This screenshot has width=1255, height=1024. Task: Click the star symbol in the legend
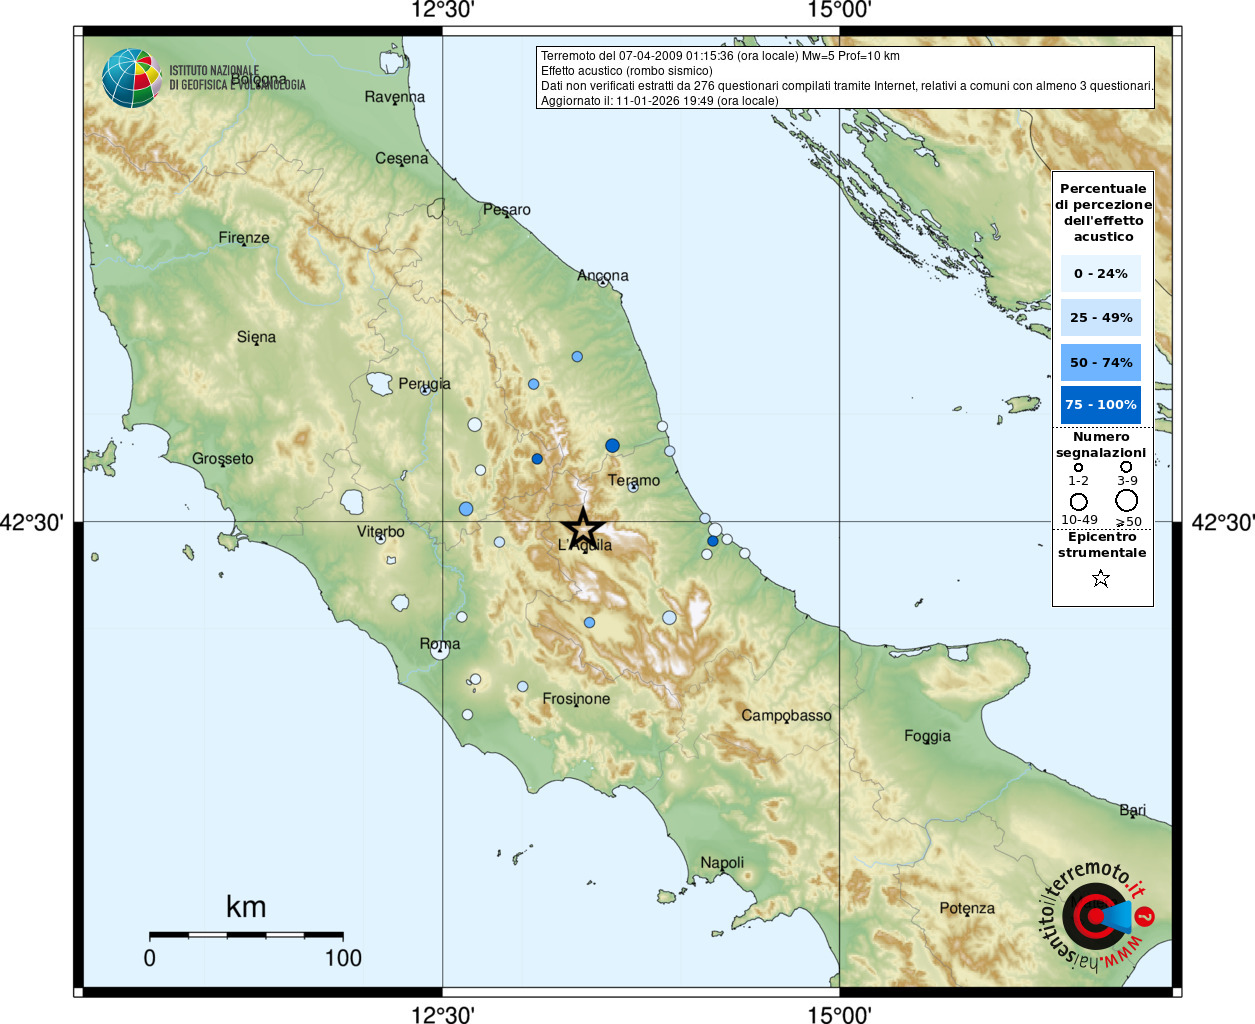1101,578
